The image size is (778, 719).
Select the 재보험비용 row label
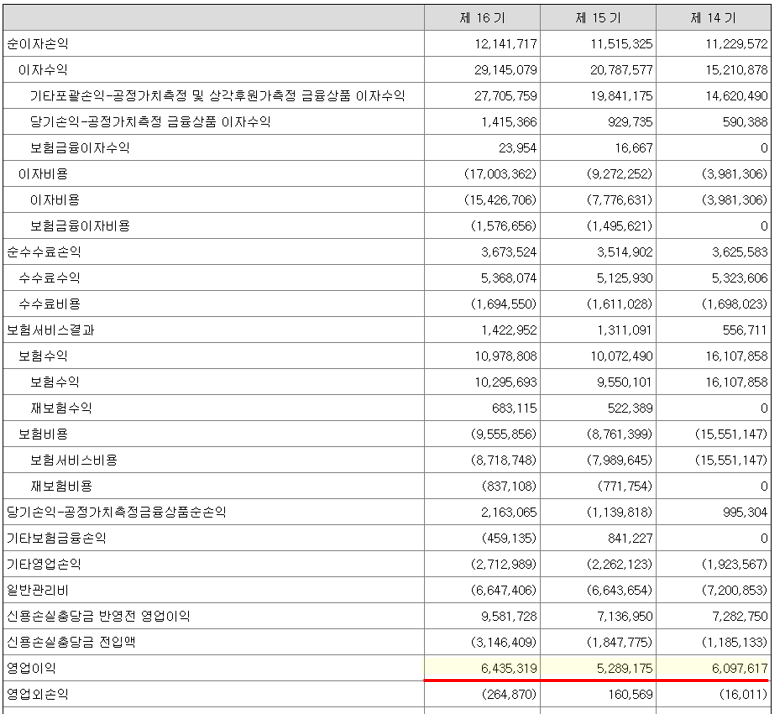[61, 486]
